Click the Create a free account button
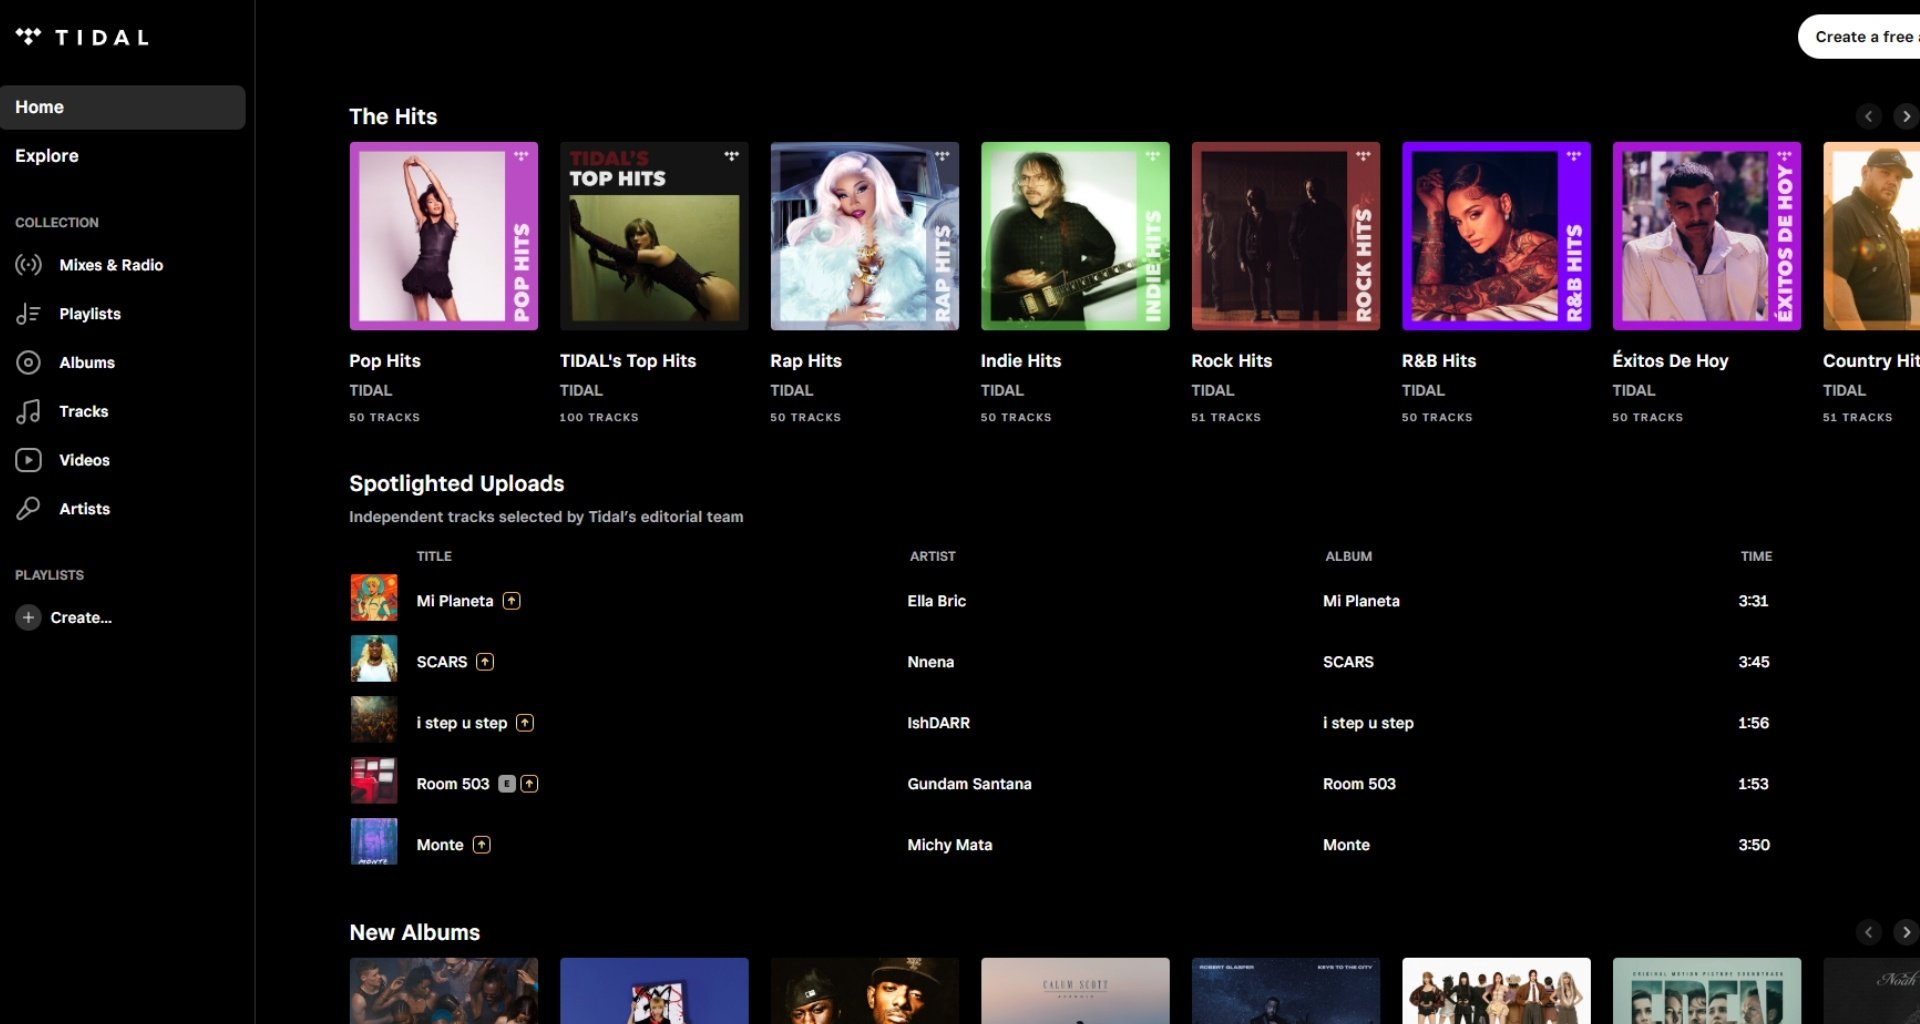 coord(1862,37)
